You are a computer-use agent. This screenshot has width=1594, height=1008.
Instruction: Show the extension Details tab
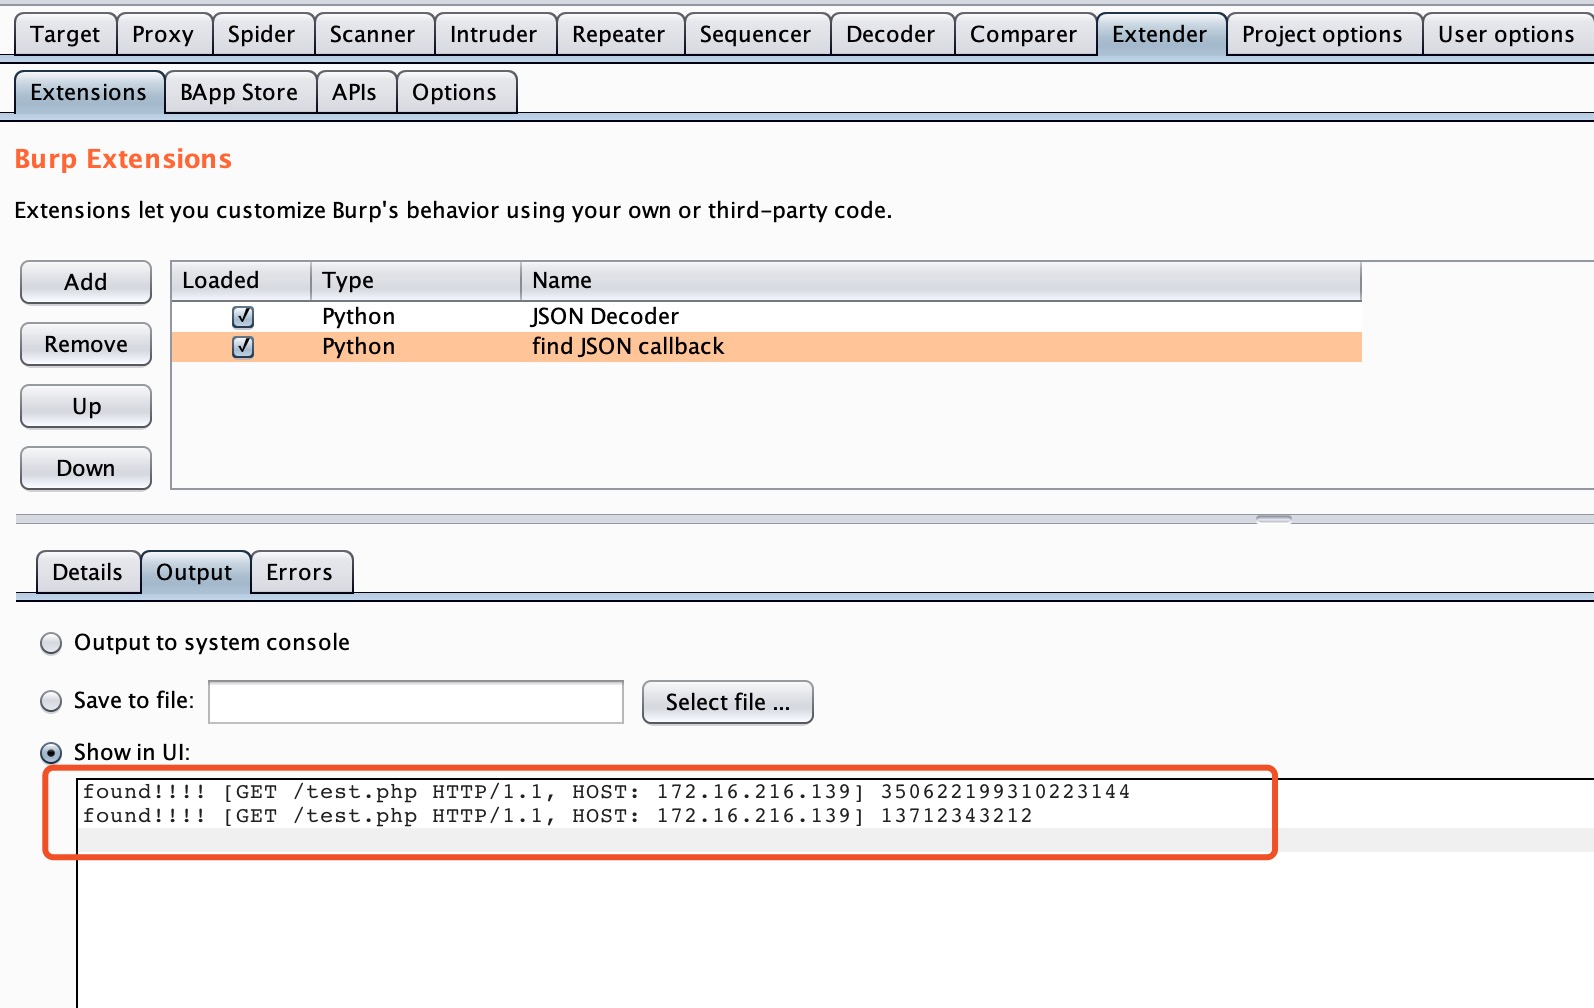(x=88, y=573)
